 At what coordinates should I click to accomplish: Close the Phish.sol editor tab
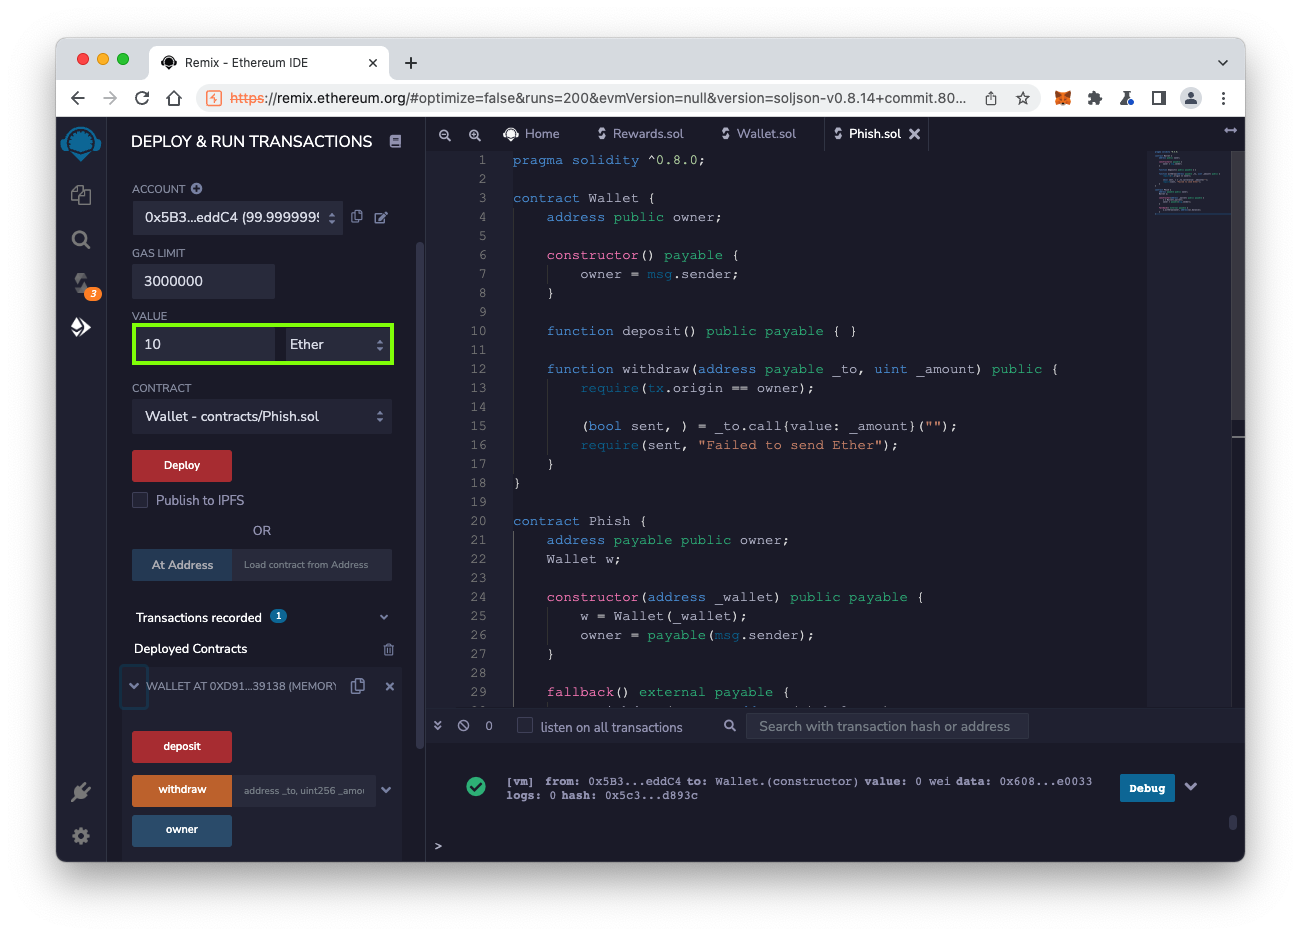click(914, 134)
